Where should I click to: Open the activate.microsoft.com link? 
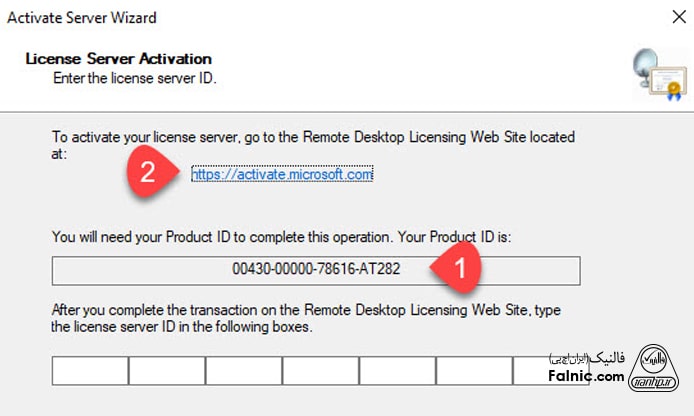click(282, 174)
